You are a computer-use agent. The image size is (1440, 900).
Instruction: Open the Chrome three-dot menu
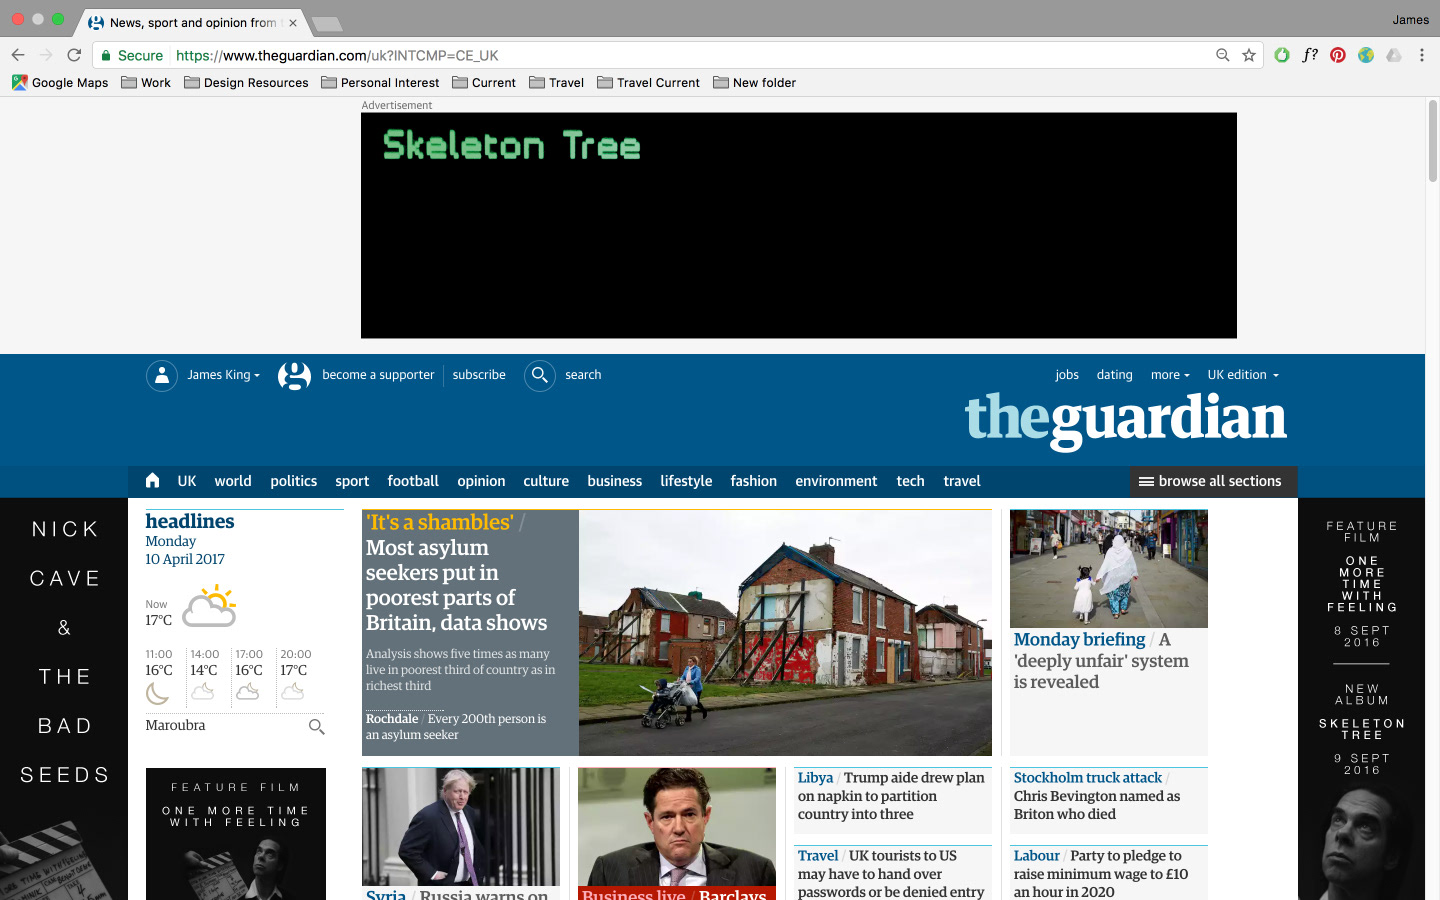(x=1422, y=55)
